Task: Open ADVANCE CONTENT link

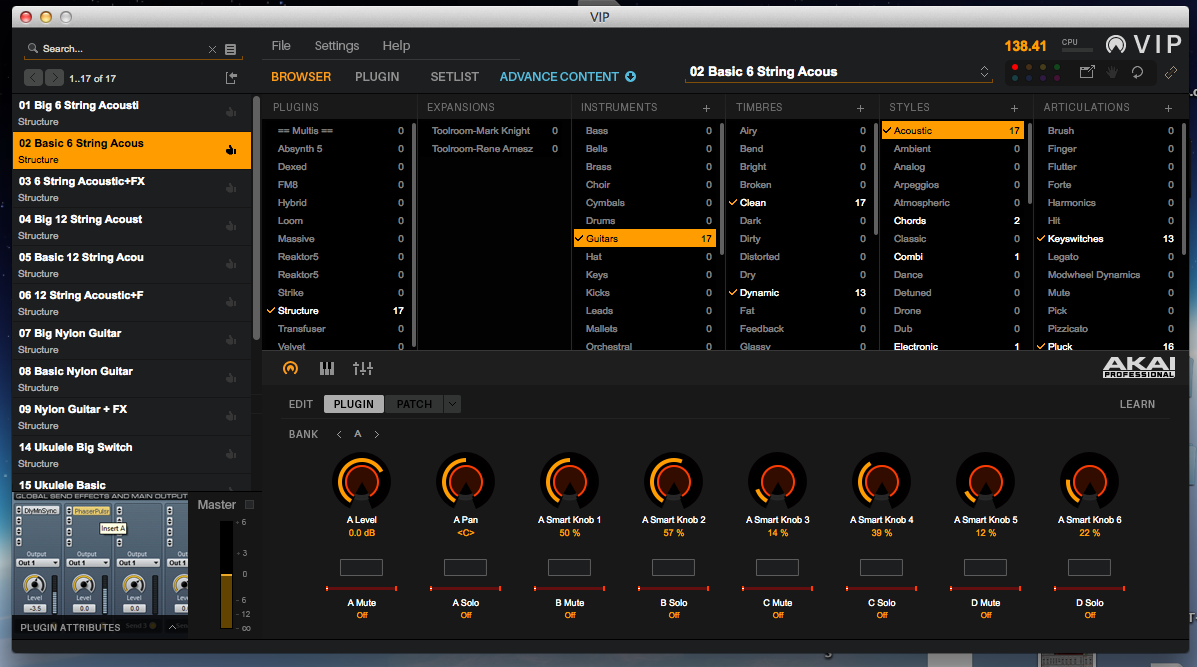Action: click(559, 76)
